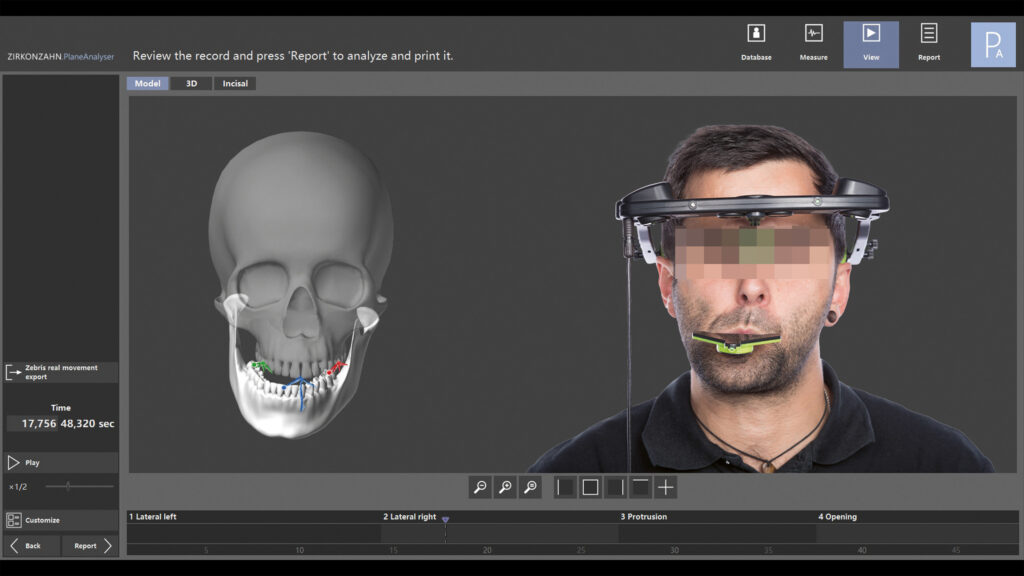Select the Model tab

[x=147, y=84]
